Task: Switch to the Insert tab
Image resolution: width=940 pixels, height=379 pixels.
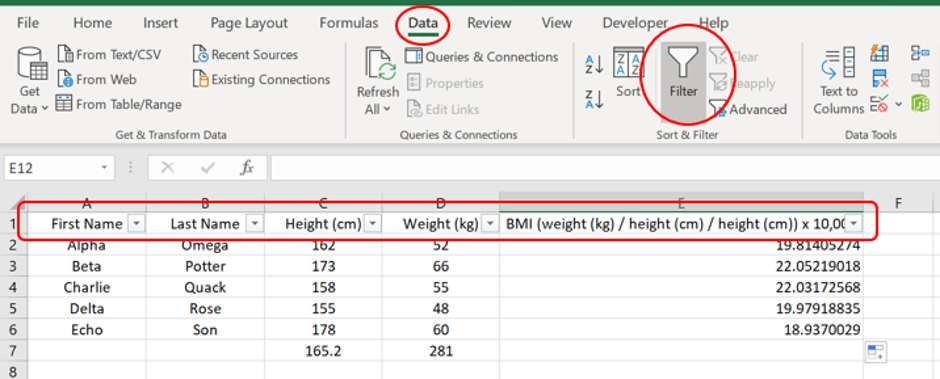Action: pos(161,23)
